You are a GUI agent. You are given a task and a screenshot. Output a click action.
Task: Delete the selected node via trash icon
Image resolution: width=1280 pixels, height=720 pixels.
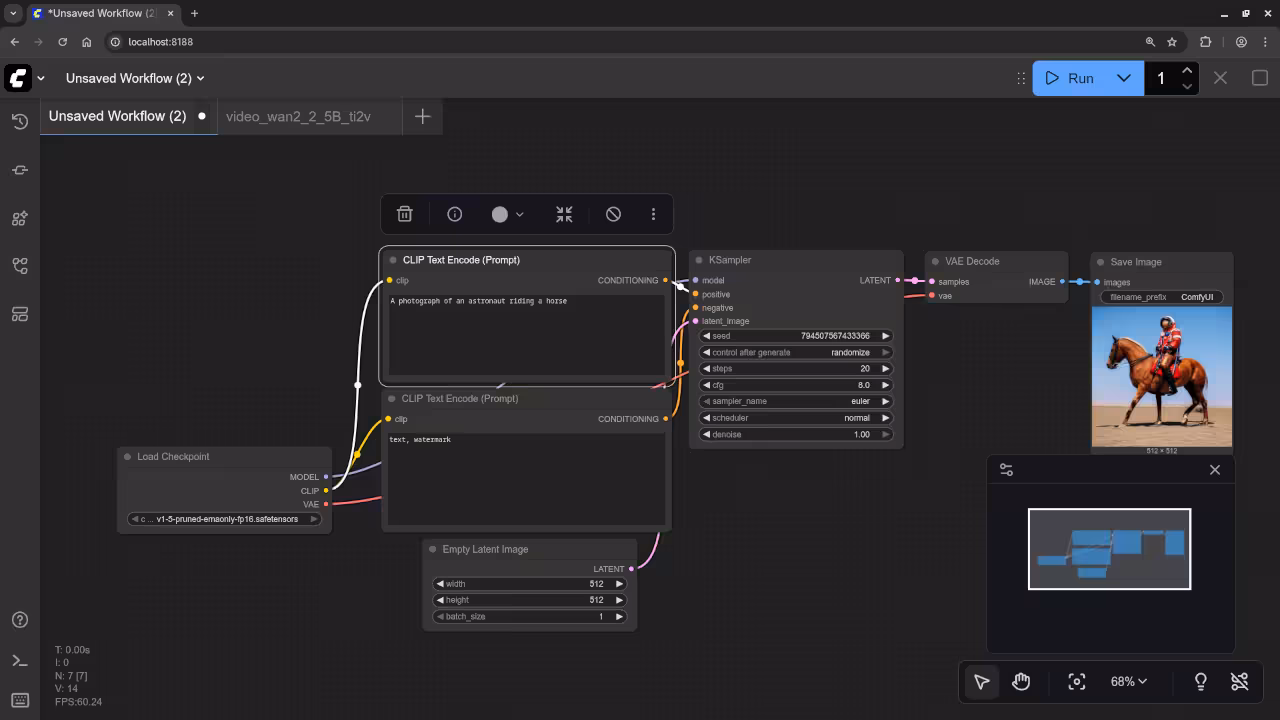tap(404, 213)
